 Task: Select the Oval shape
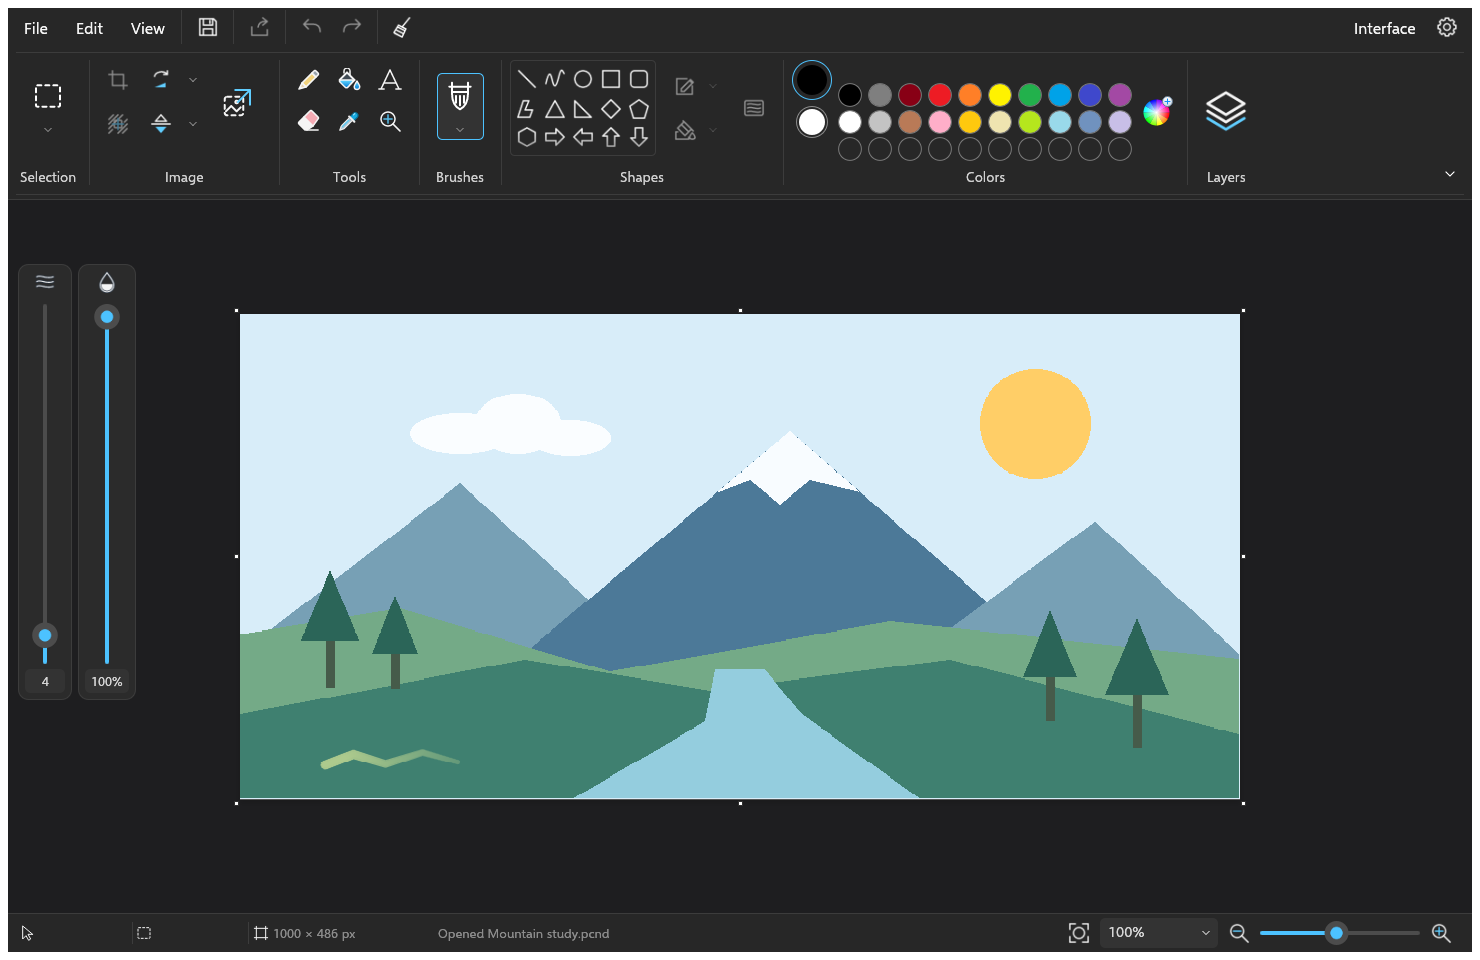[583, 79]
